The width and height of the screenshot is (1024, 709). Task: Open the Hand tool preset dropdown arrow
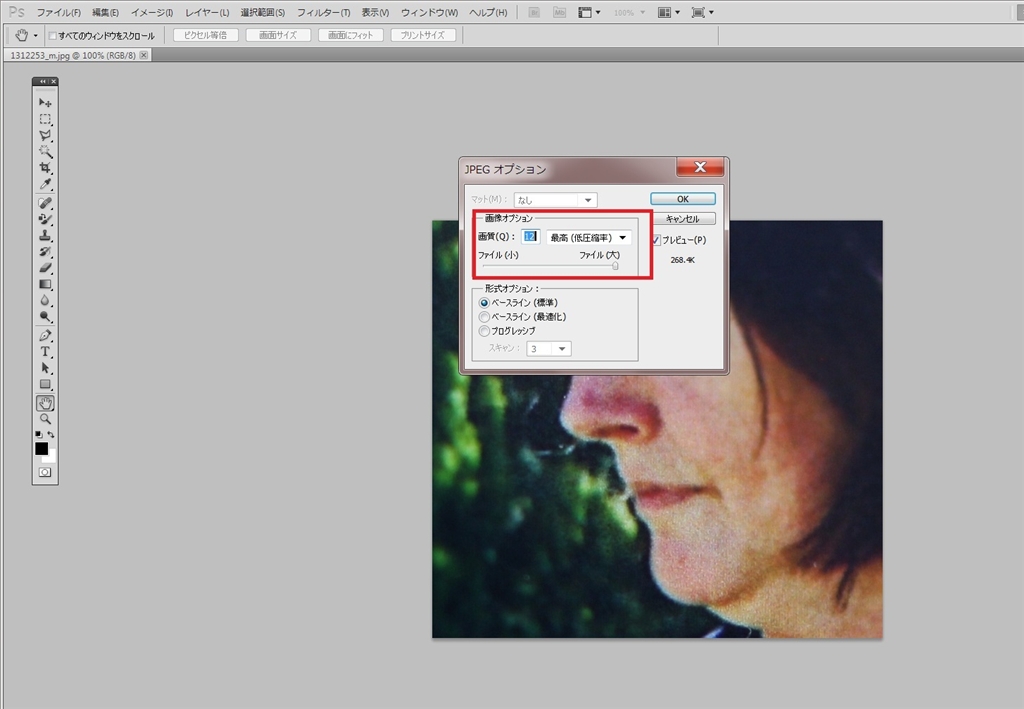click(x=36, y=36)
